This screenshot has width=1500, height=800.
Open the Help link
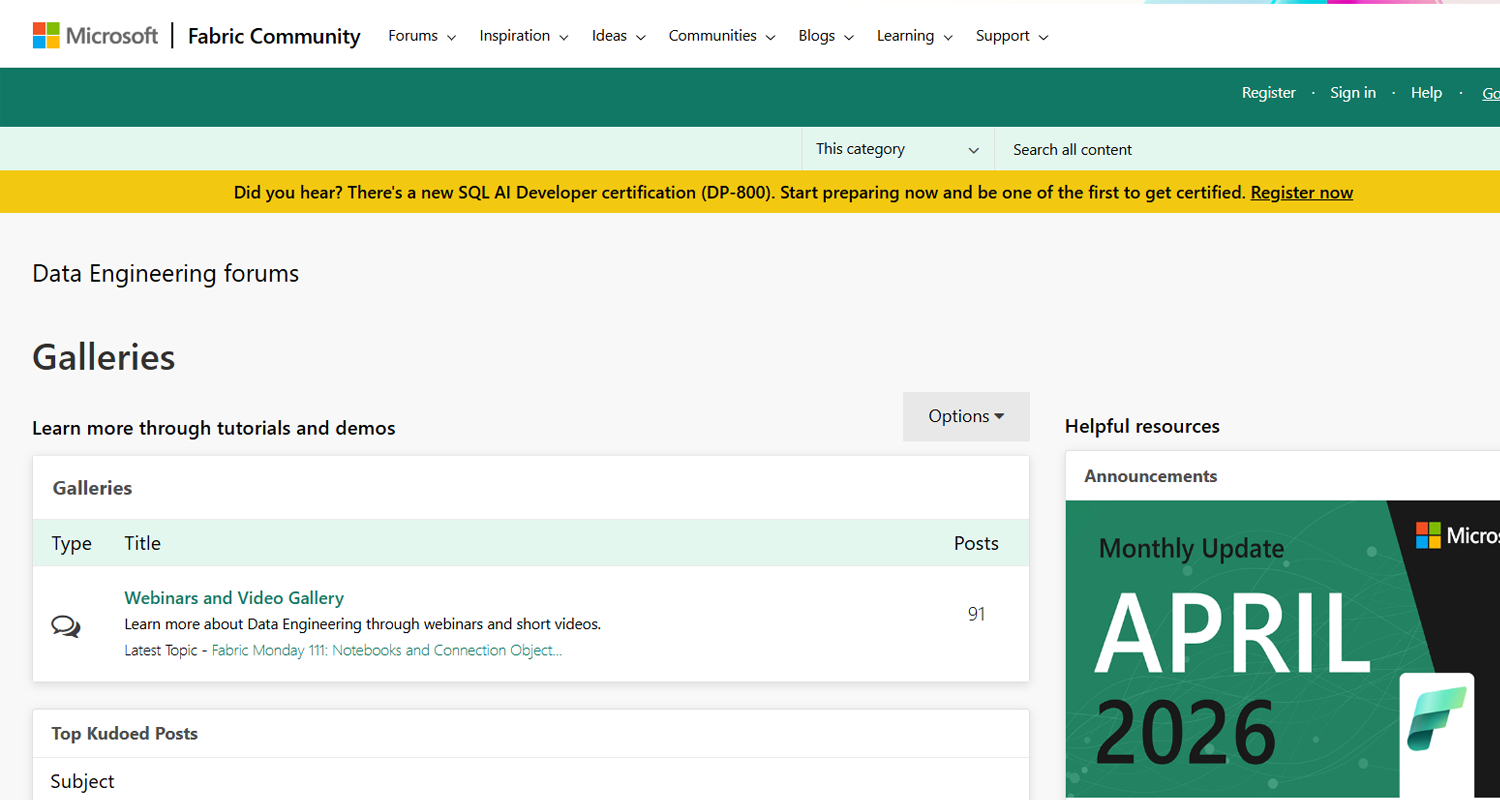pyautogui.click(x=1426, y=93)
